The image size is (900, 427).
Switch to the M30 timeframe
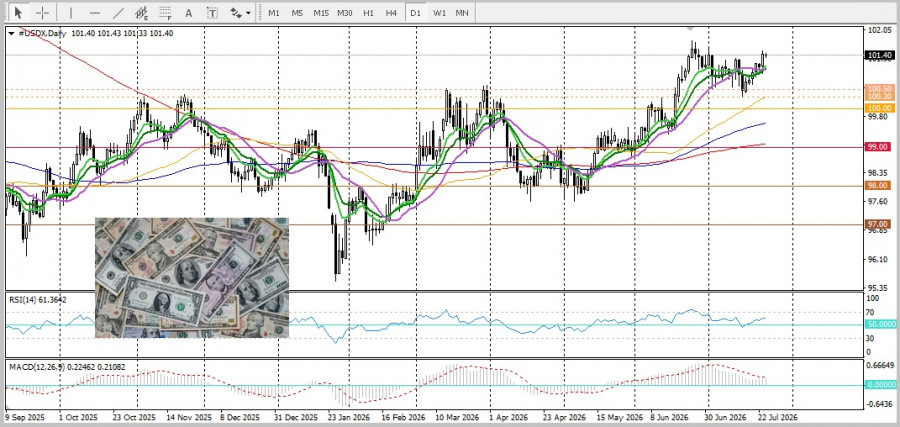click(345, 13)
